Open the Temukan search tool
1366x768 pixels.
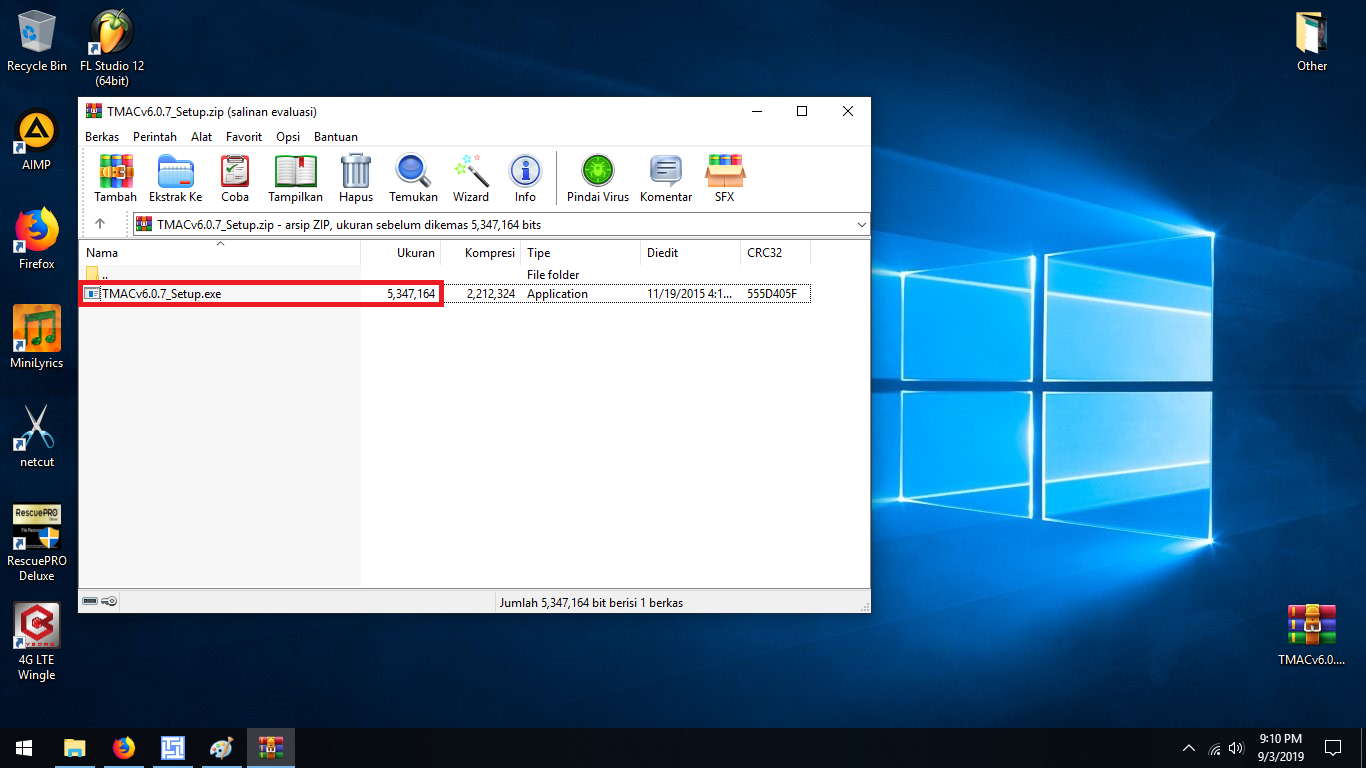(x=413, y=179)
